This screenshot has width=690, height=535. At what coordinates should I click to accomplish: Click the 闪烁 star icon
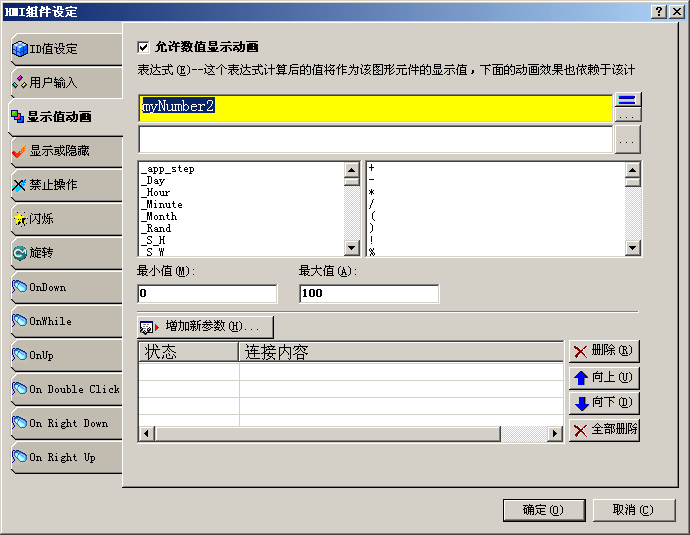(19, 219)
